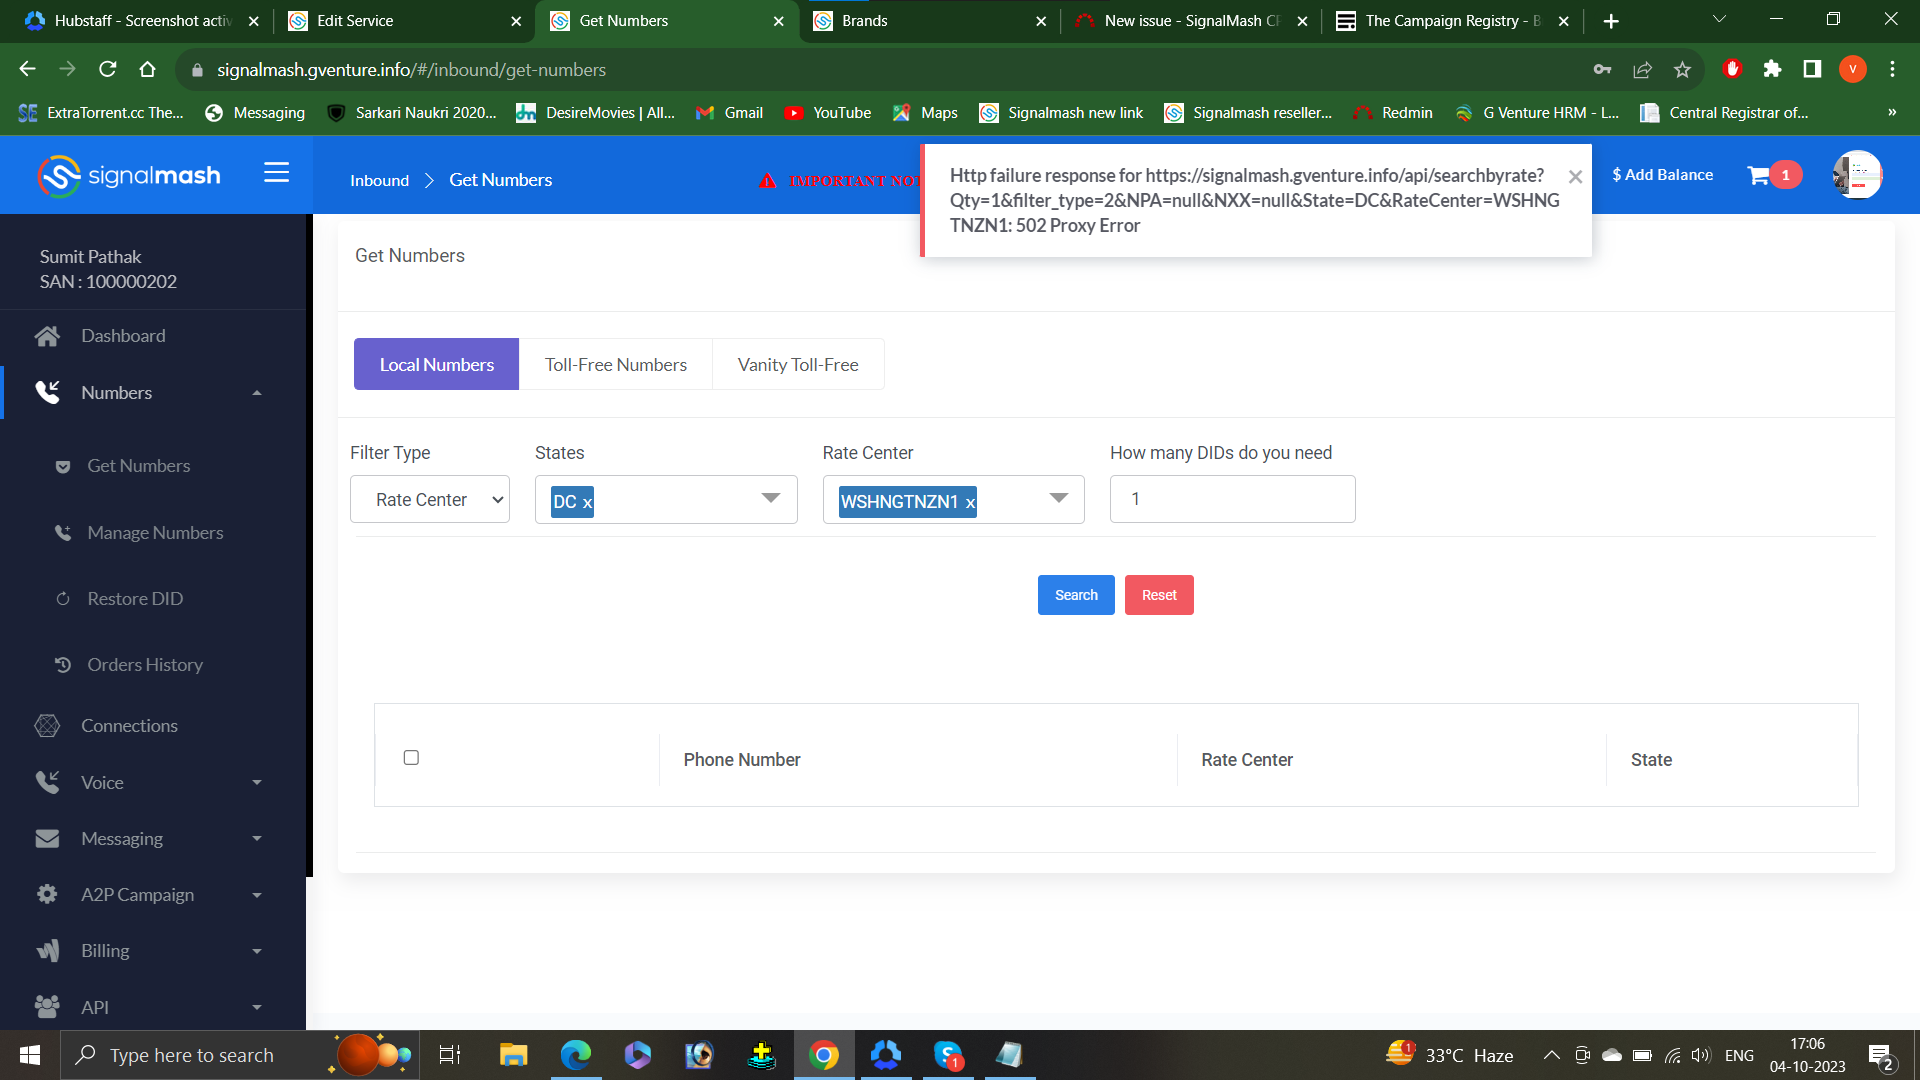Expand the Billing sidebar section
The image size is (1920, 1080).
click(153, 951)
